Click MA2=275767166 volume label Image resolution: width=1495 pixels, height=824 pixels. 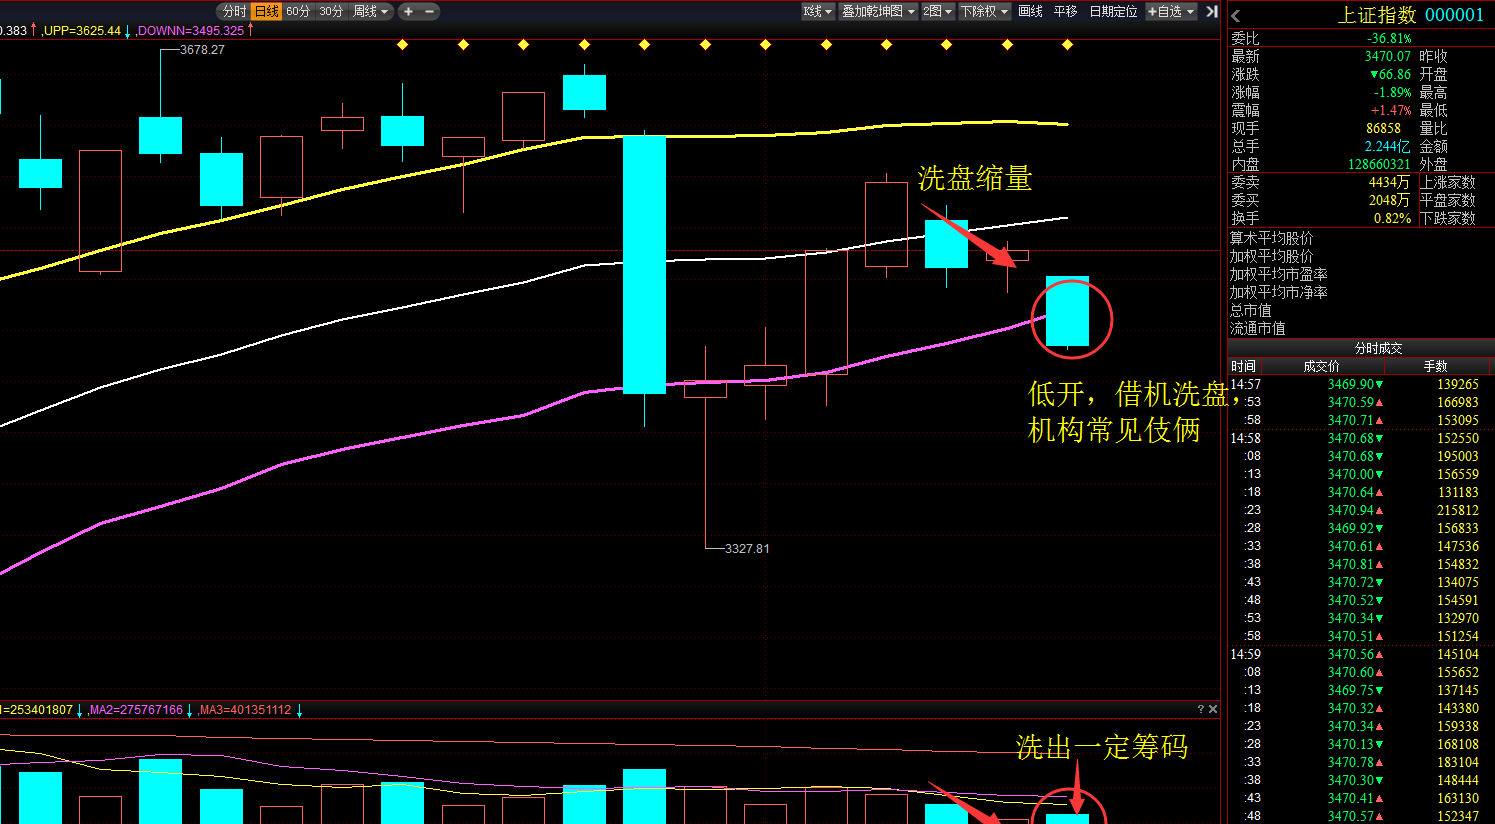[x=136, y=710]
